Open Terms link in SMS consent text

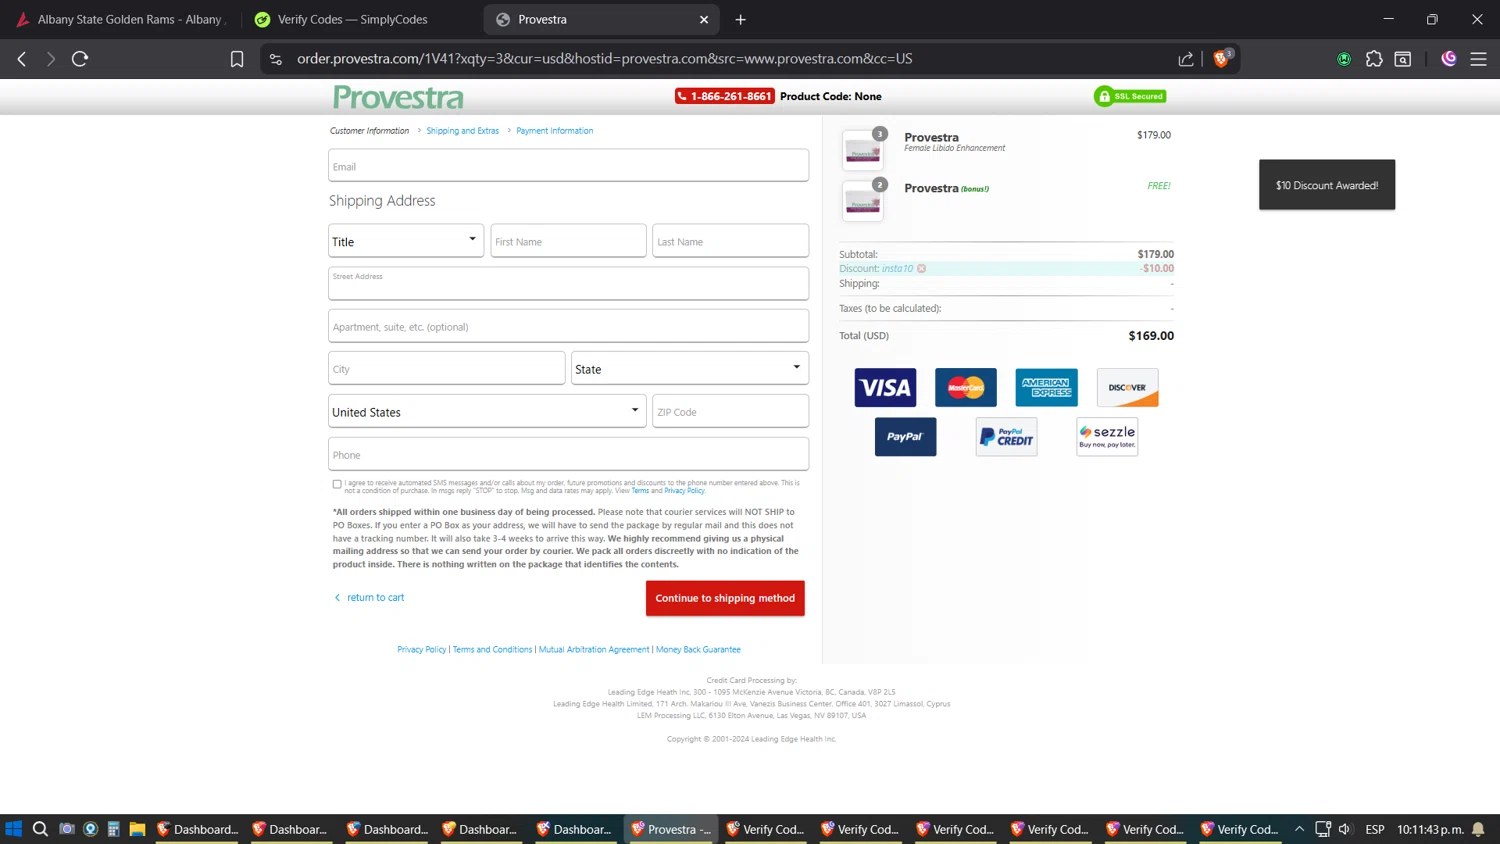pos(640,491)
